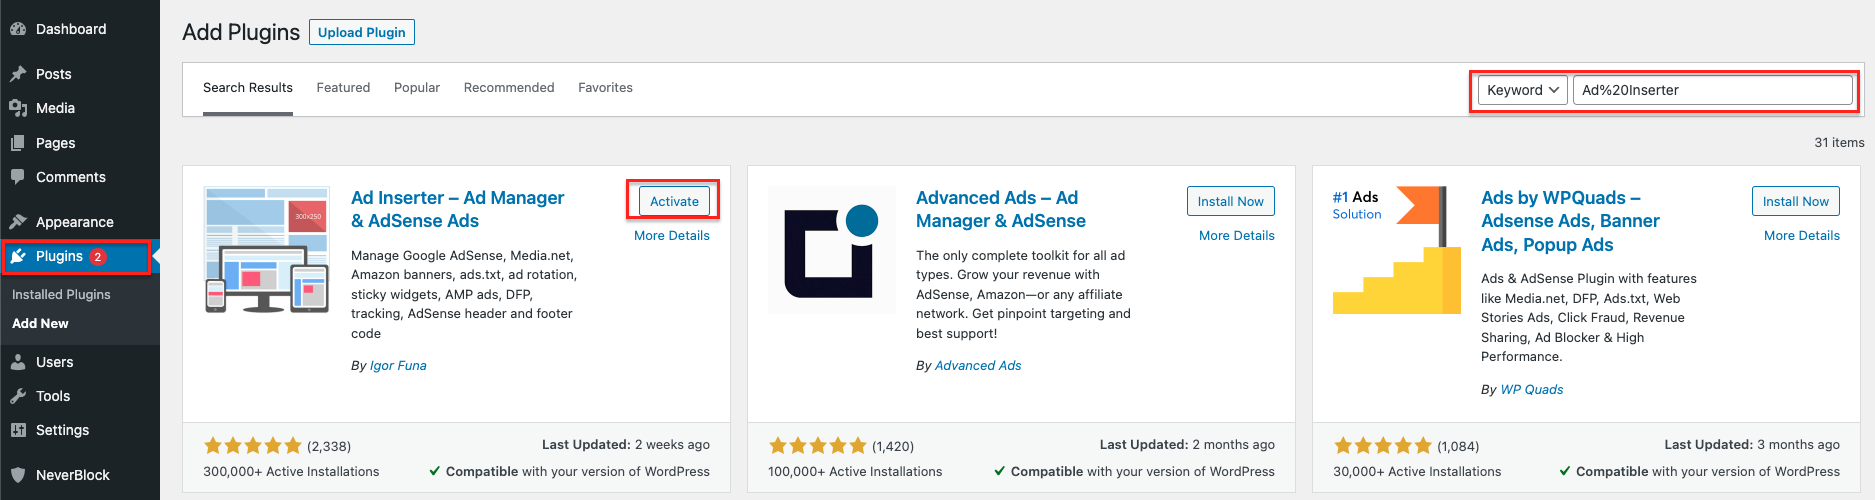Screen dimensions: 1875x500
Task: Click the Upload Plugin button
Action: pyautogui.click(x=362, y=32)
